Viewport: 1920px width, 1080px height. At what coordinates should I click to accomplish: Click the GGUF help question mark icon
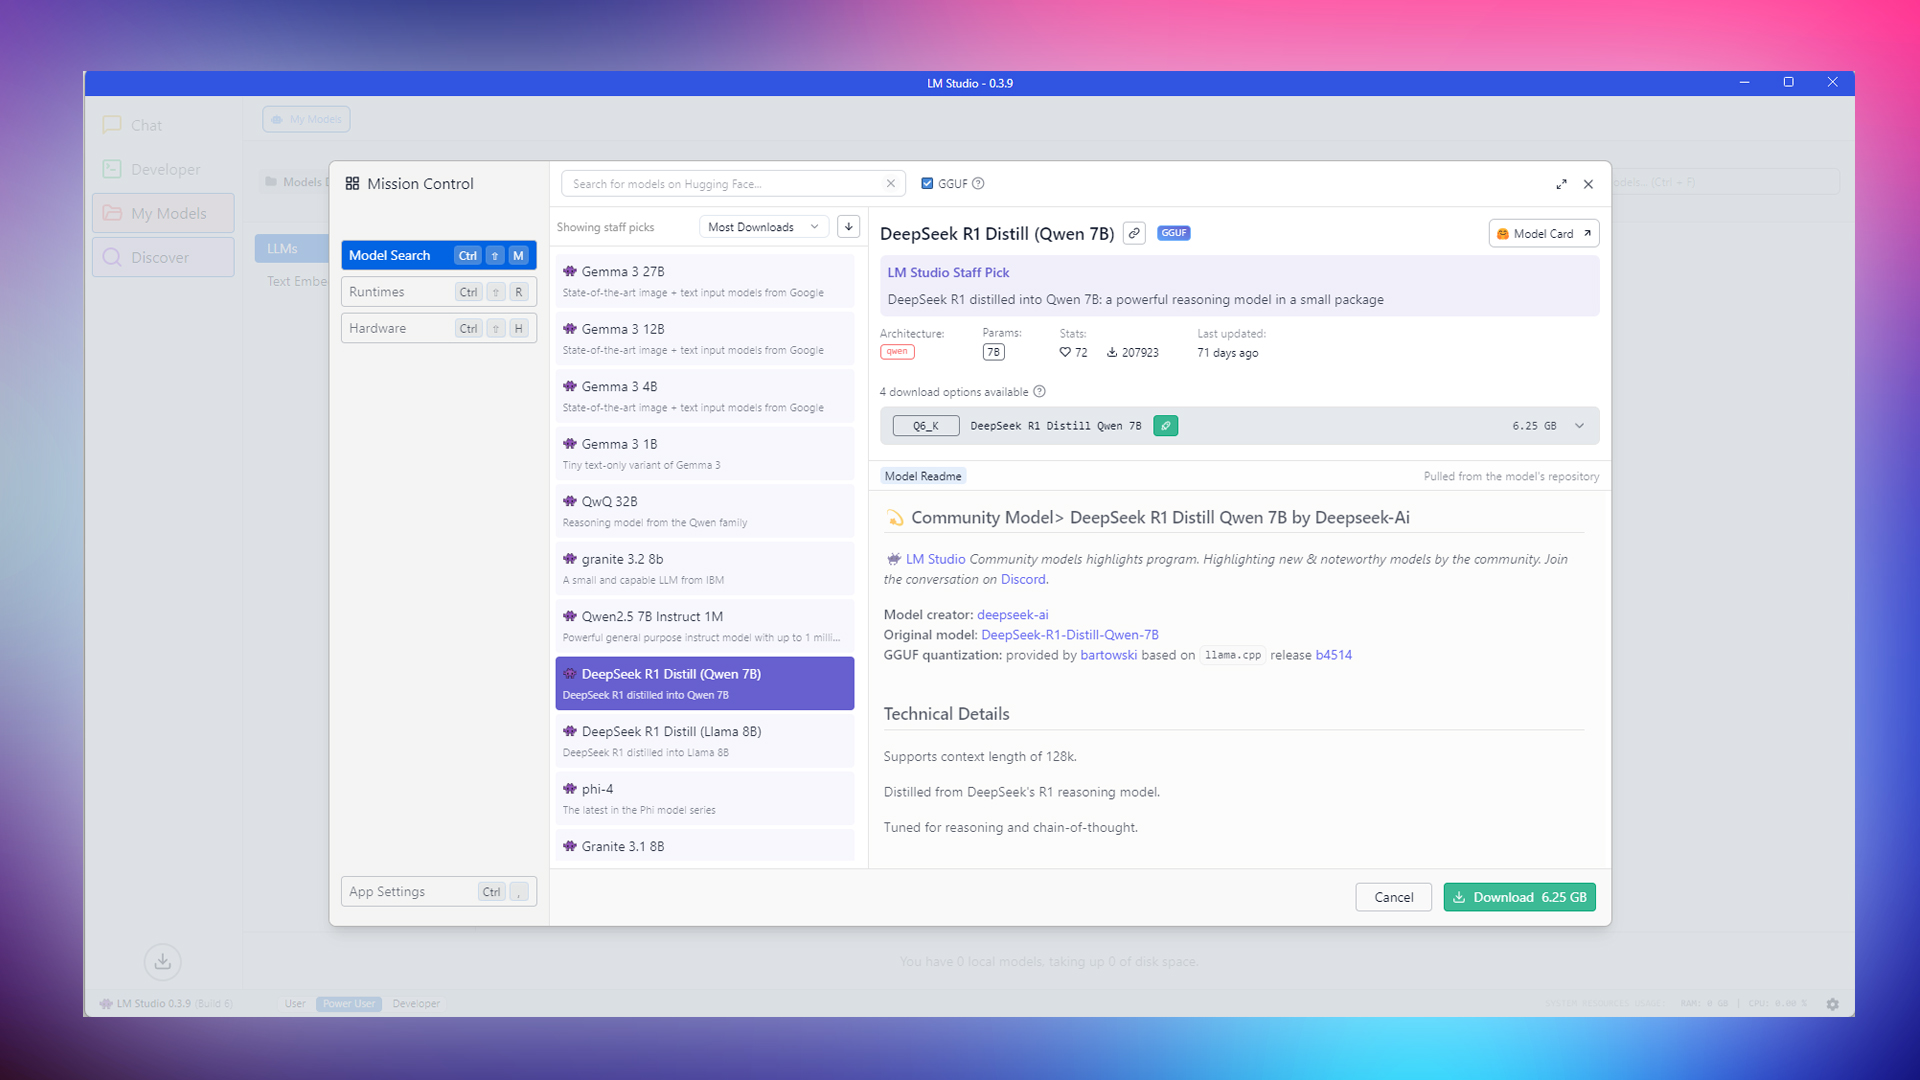[x=979, y=184]
